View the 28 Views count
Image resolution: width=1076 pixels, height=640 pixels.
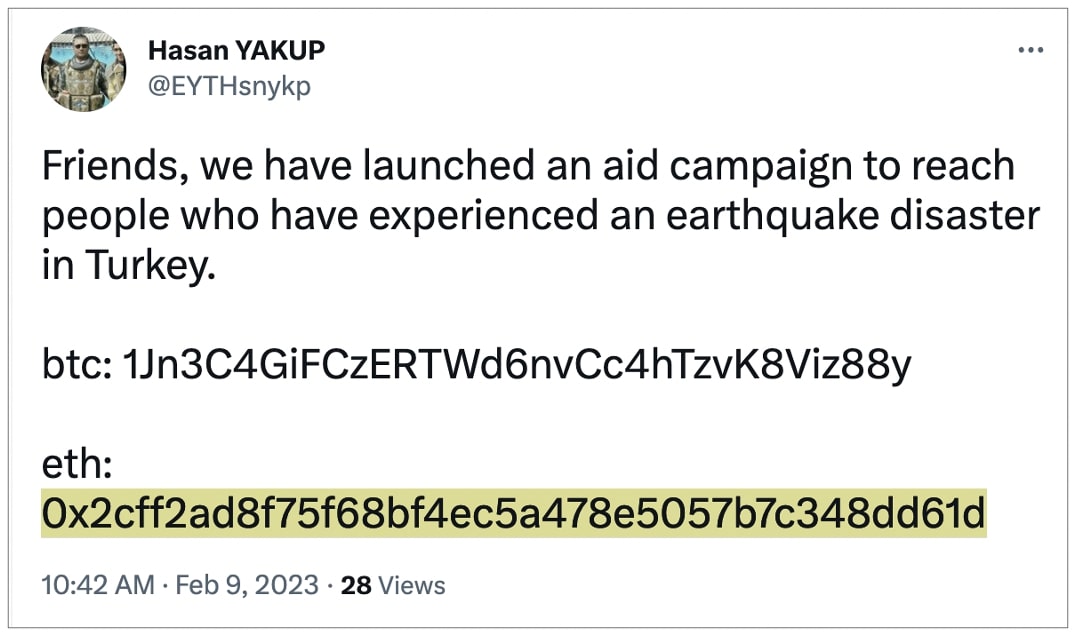(393, 585)
